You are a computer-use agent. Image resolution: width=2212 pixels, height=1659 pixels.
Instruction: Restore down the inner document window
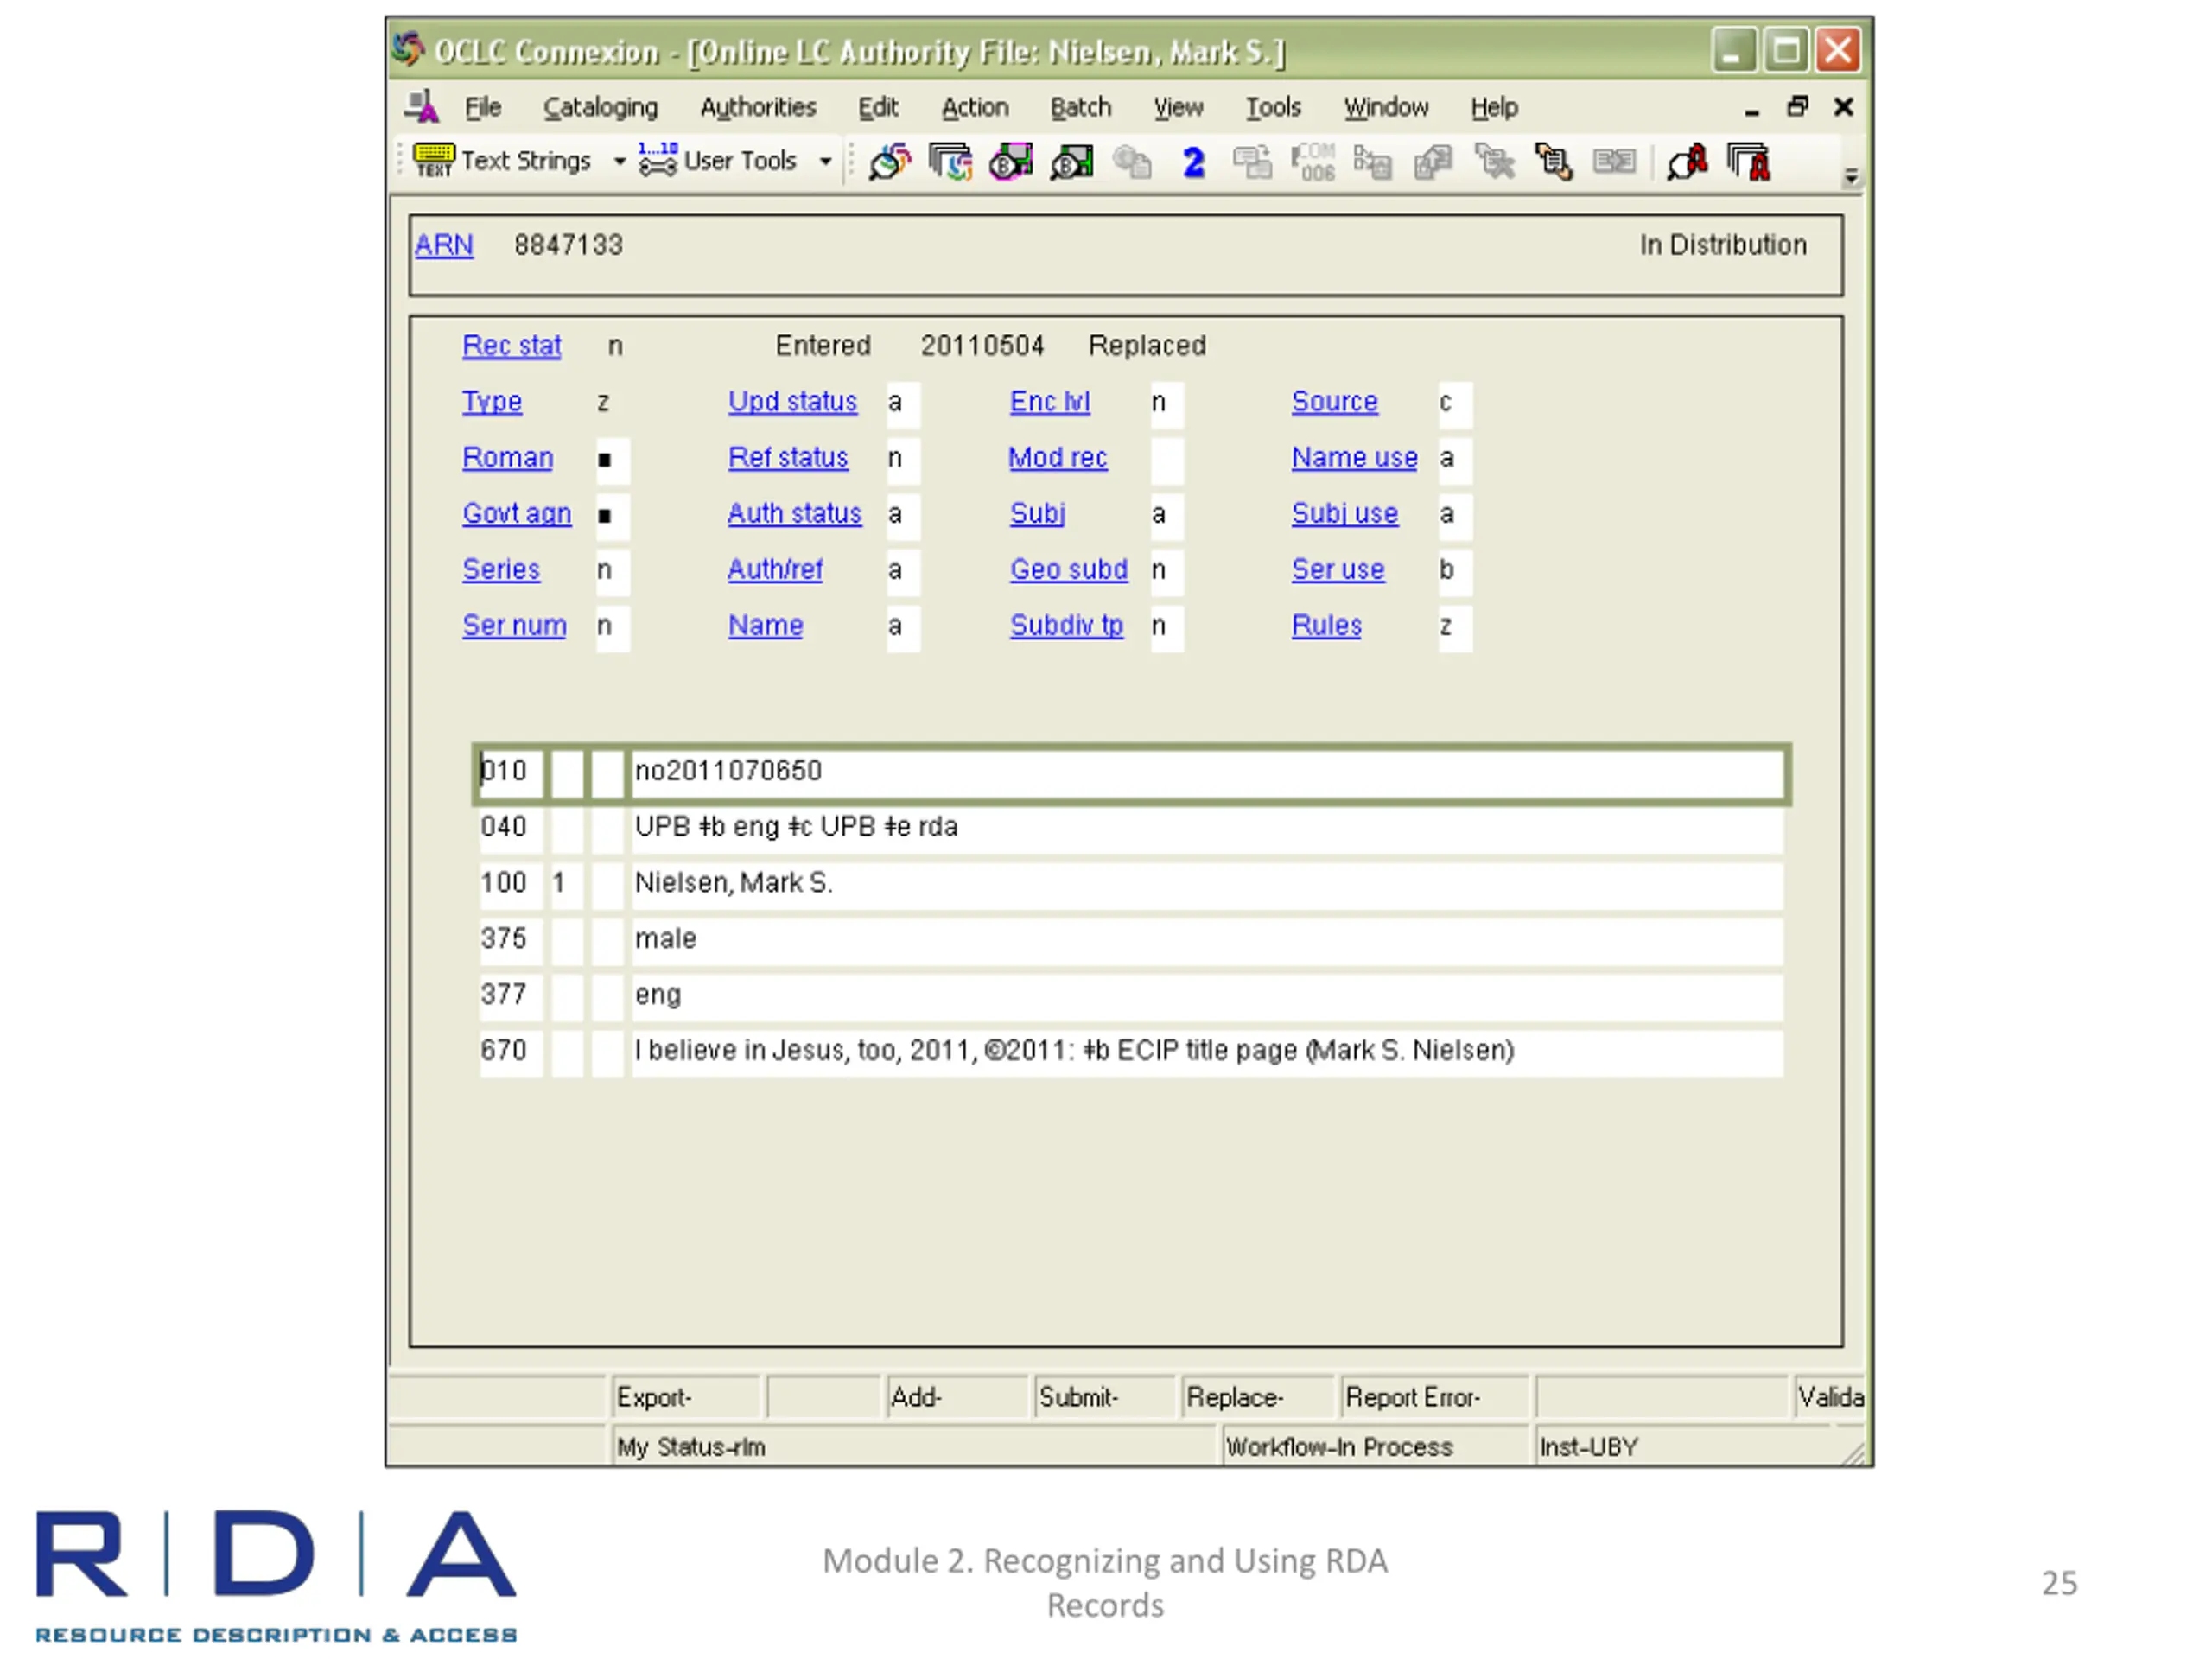point(1797,106)
